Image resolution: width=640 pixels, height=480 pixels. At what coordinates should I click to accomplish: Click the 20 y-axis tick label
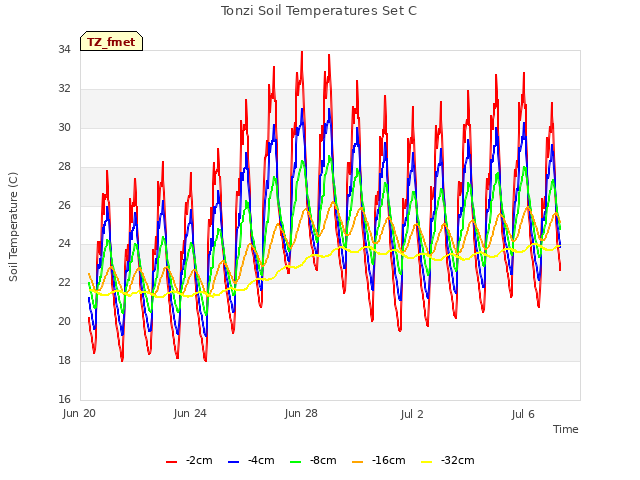pos(64,322)
